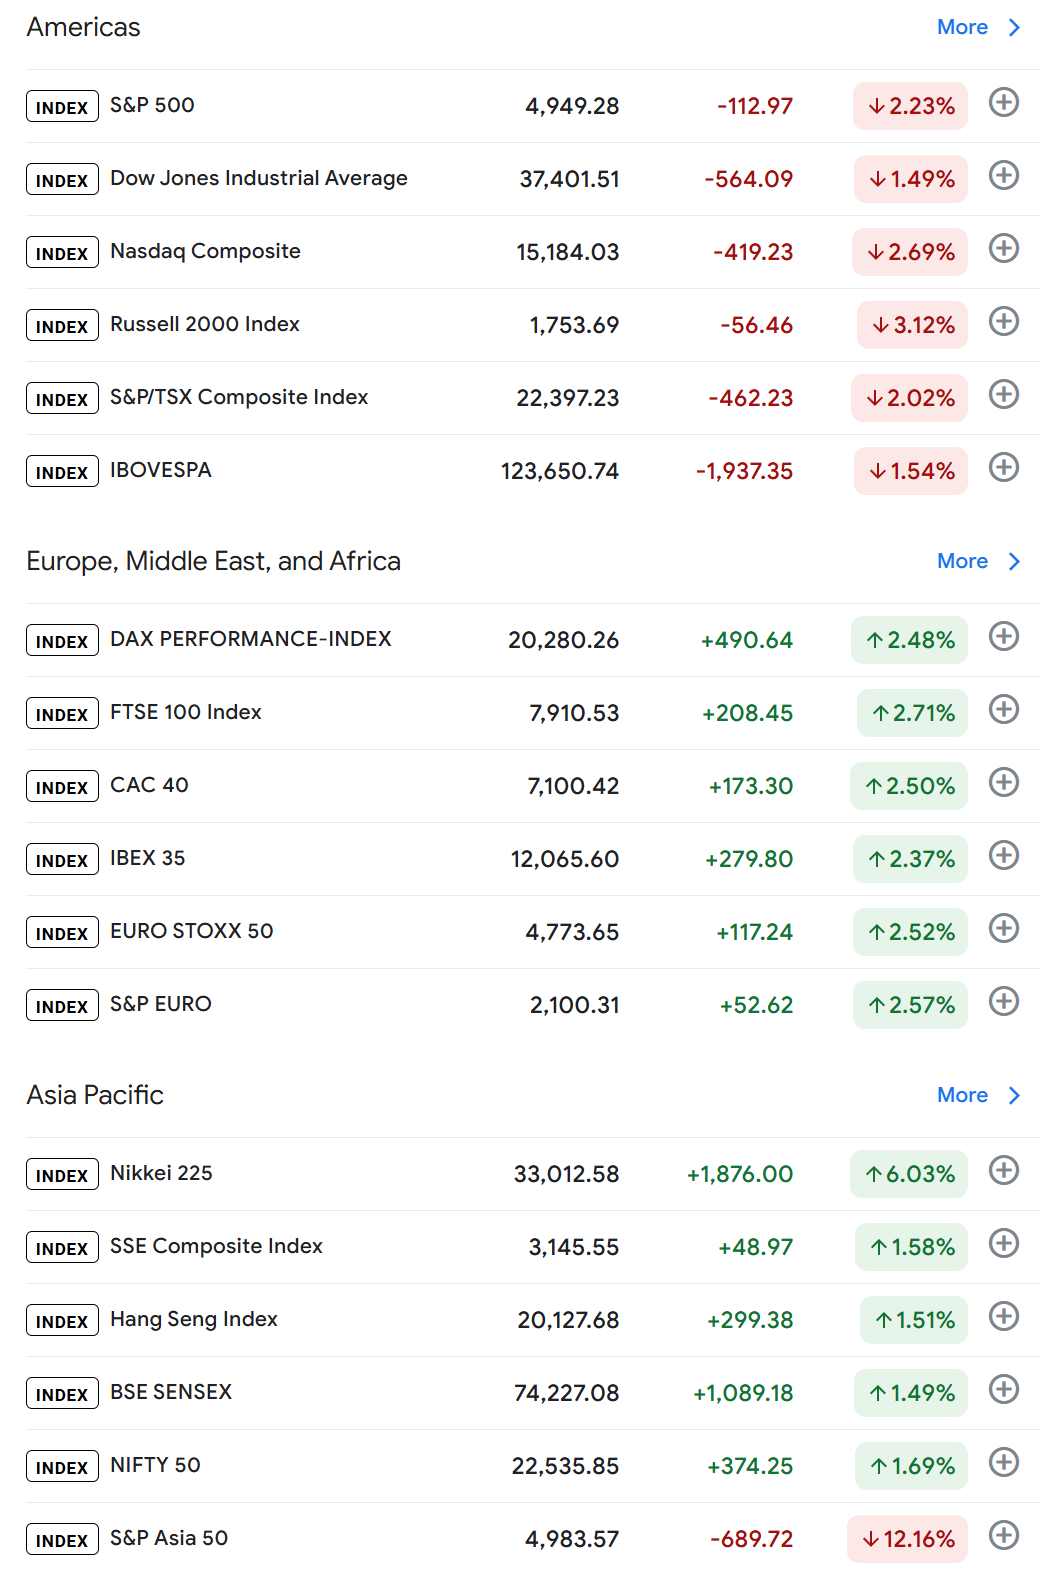Expand Asia Pacific section chevron arrow
Viewport: 1054px width, 1586px height.
pos(1014,1095)
